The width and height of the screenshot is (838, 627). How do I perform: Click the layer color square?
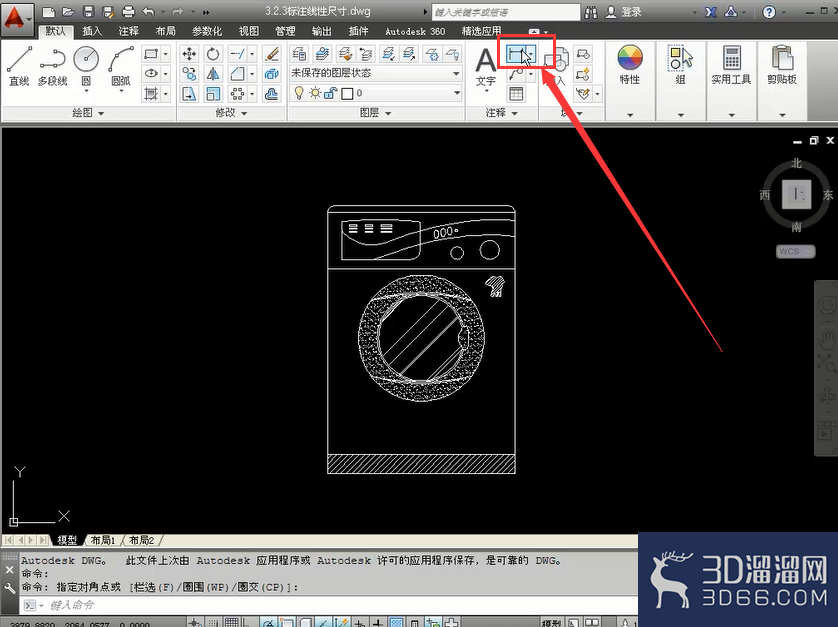(x=347, y=94)
